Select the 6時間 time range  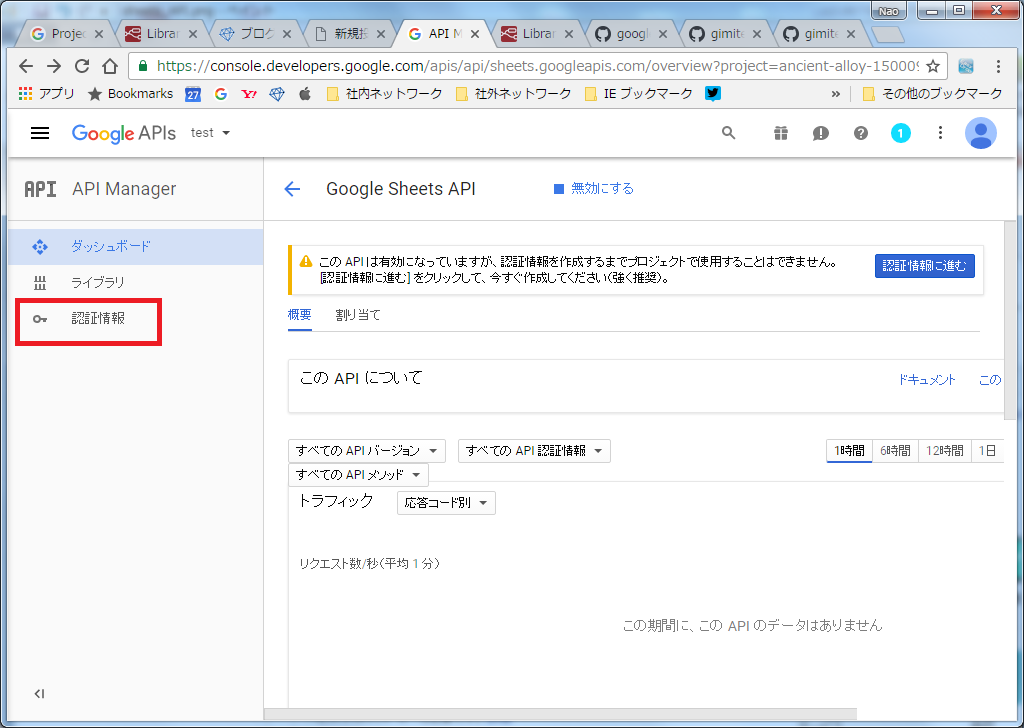895,451
